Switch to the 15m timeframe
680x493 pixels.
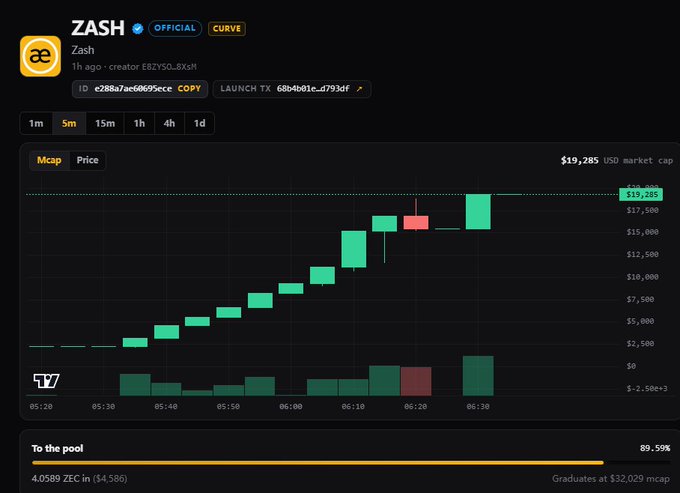(105, 123)
